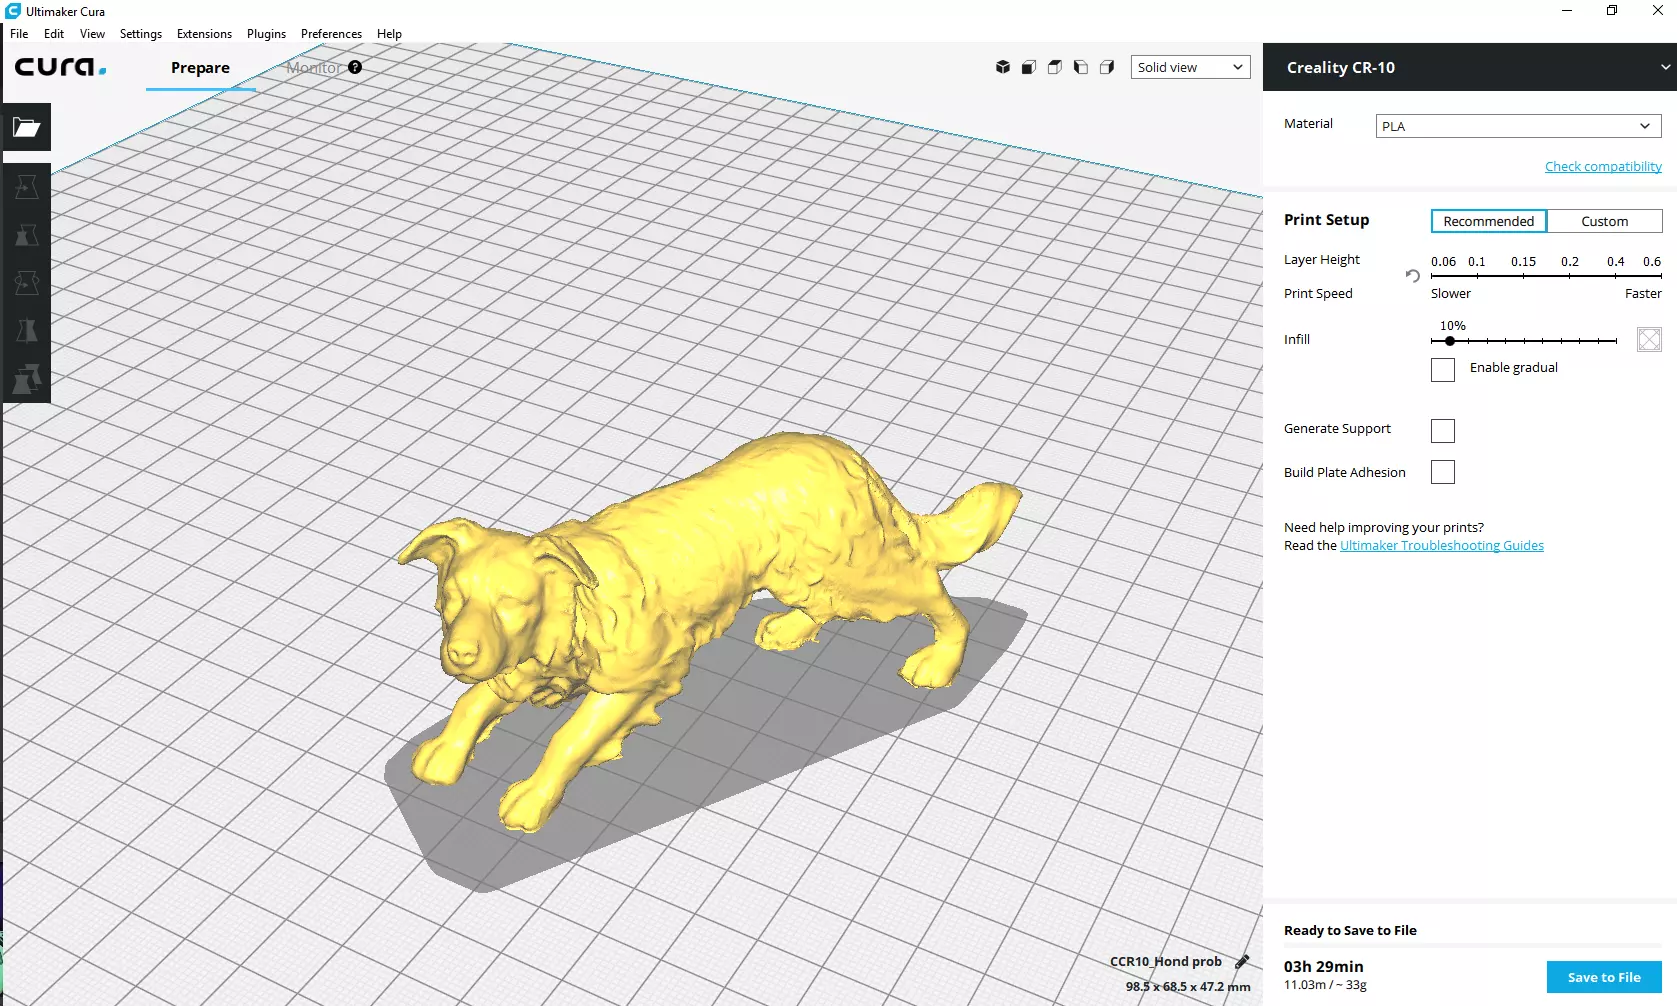Switch to the Prepare tab

(x=200, y=68)
